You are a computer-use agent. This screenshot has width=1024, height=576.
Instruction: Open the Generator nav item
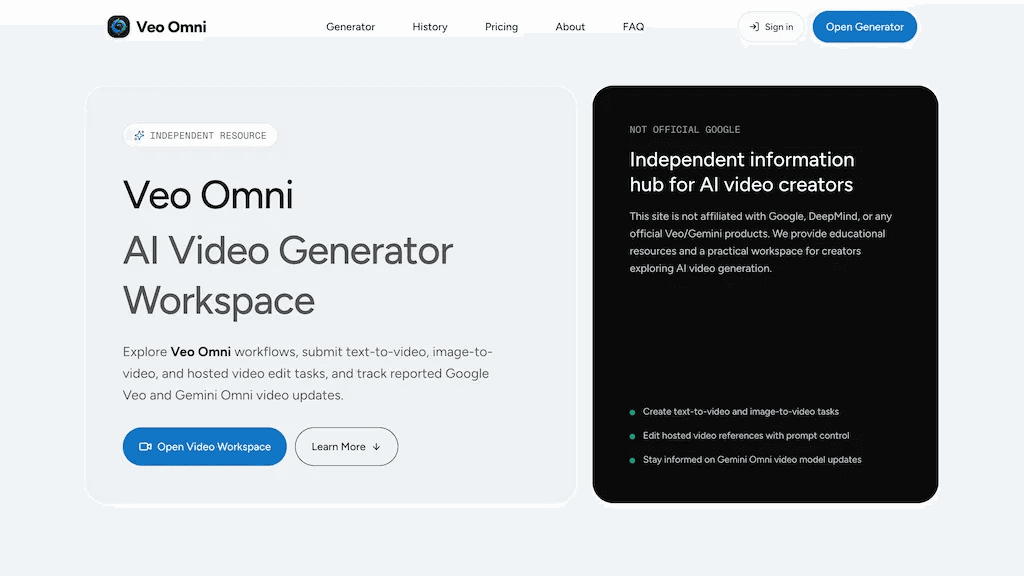click(351, 27)
